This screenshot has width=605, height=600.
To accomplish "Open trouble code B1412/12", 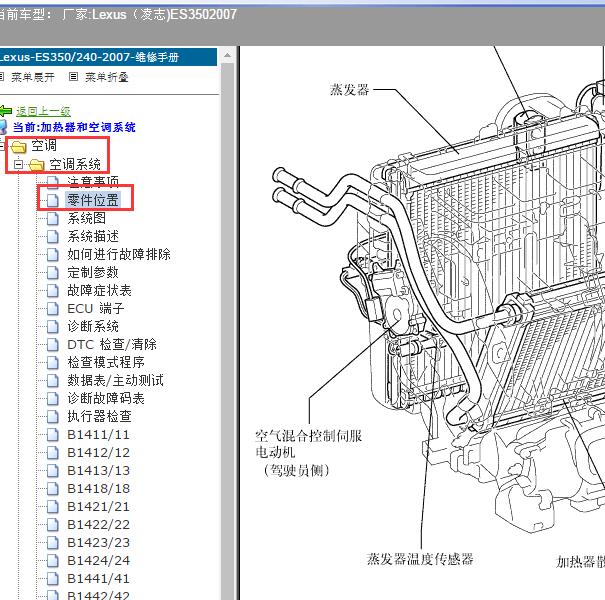I will pyautogui.click(x=98, y=453).
